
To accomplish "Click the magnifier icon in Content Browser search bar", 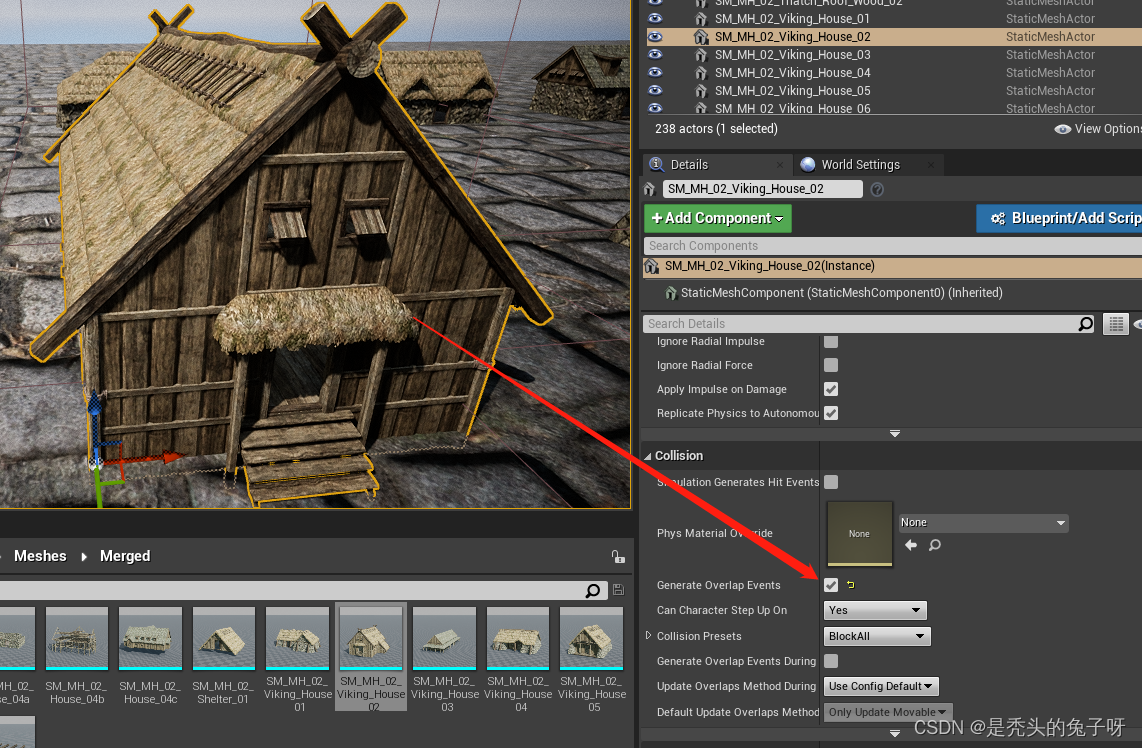I will pos(593,590).
